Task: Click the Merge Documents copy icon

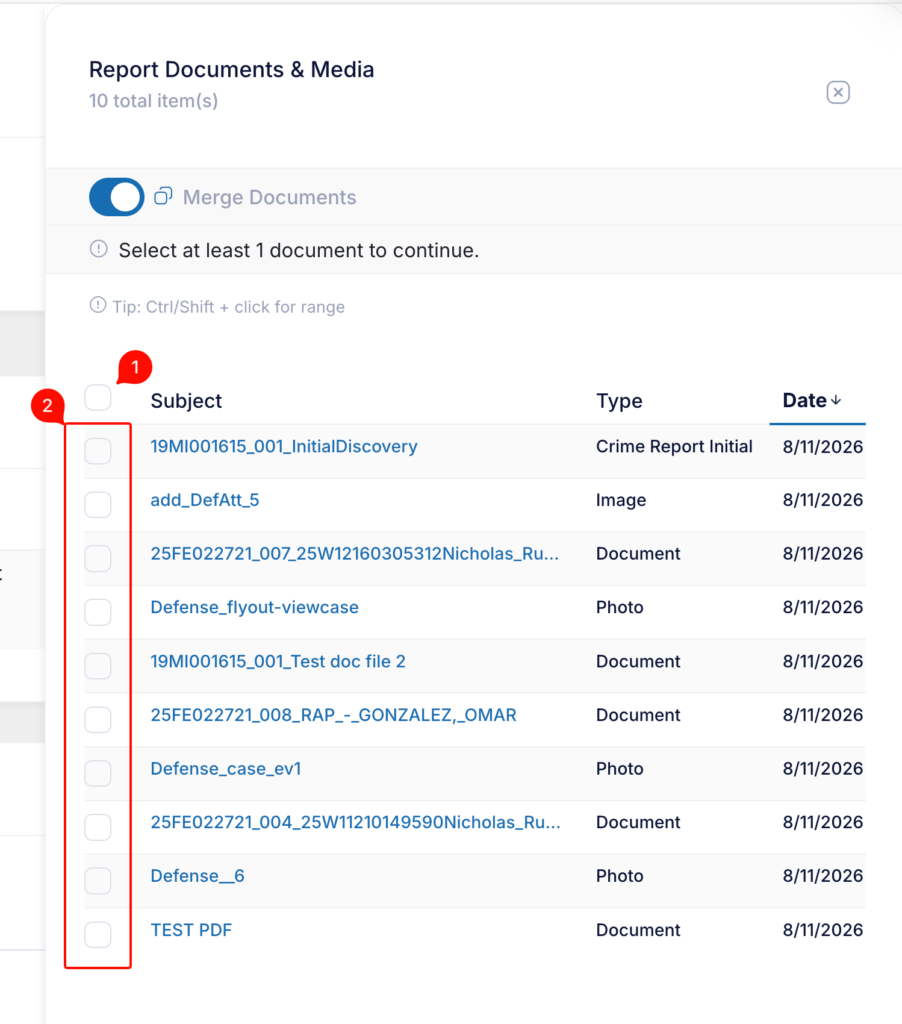Action: [163, 196]
